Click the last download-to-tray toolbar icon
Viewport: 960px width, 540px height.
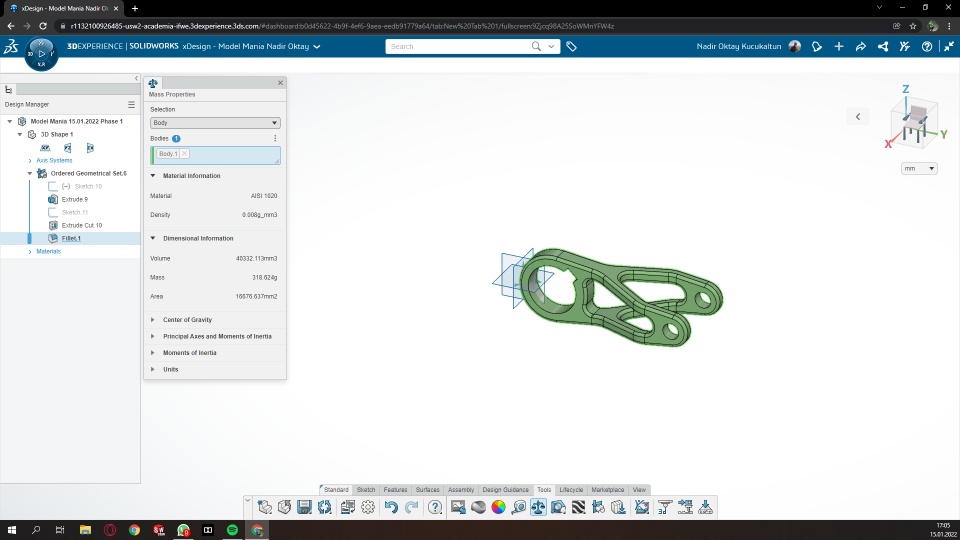click(x=705, y=507)
